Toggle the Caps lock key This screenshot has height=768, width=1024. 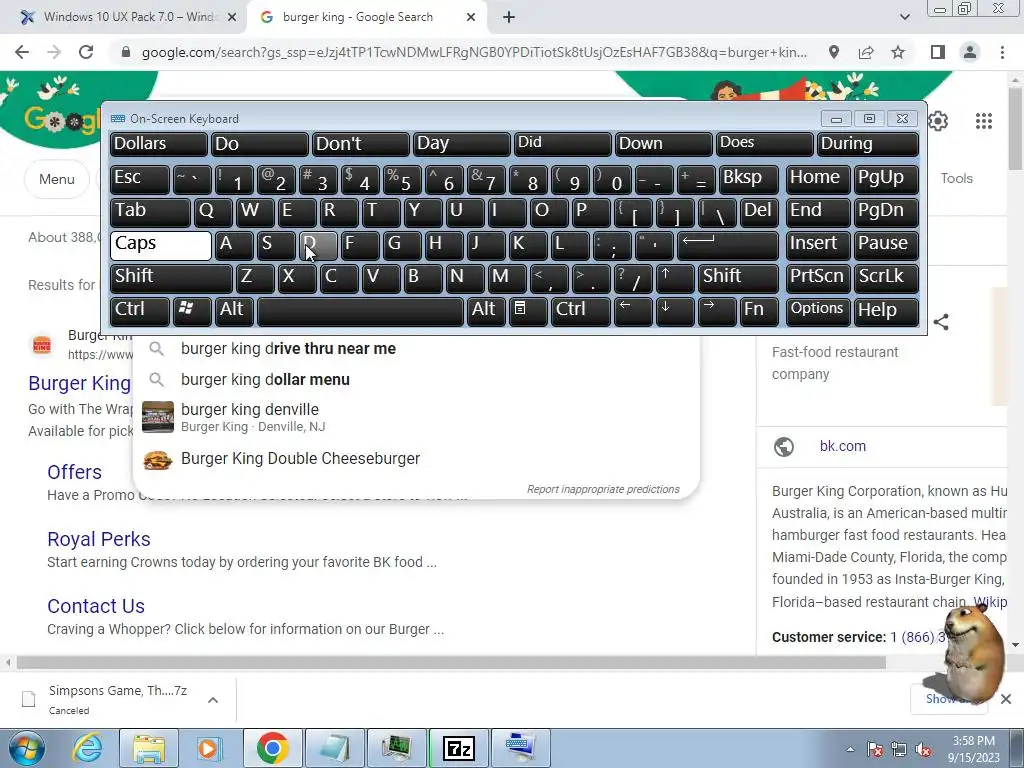(161, 246)
